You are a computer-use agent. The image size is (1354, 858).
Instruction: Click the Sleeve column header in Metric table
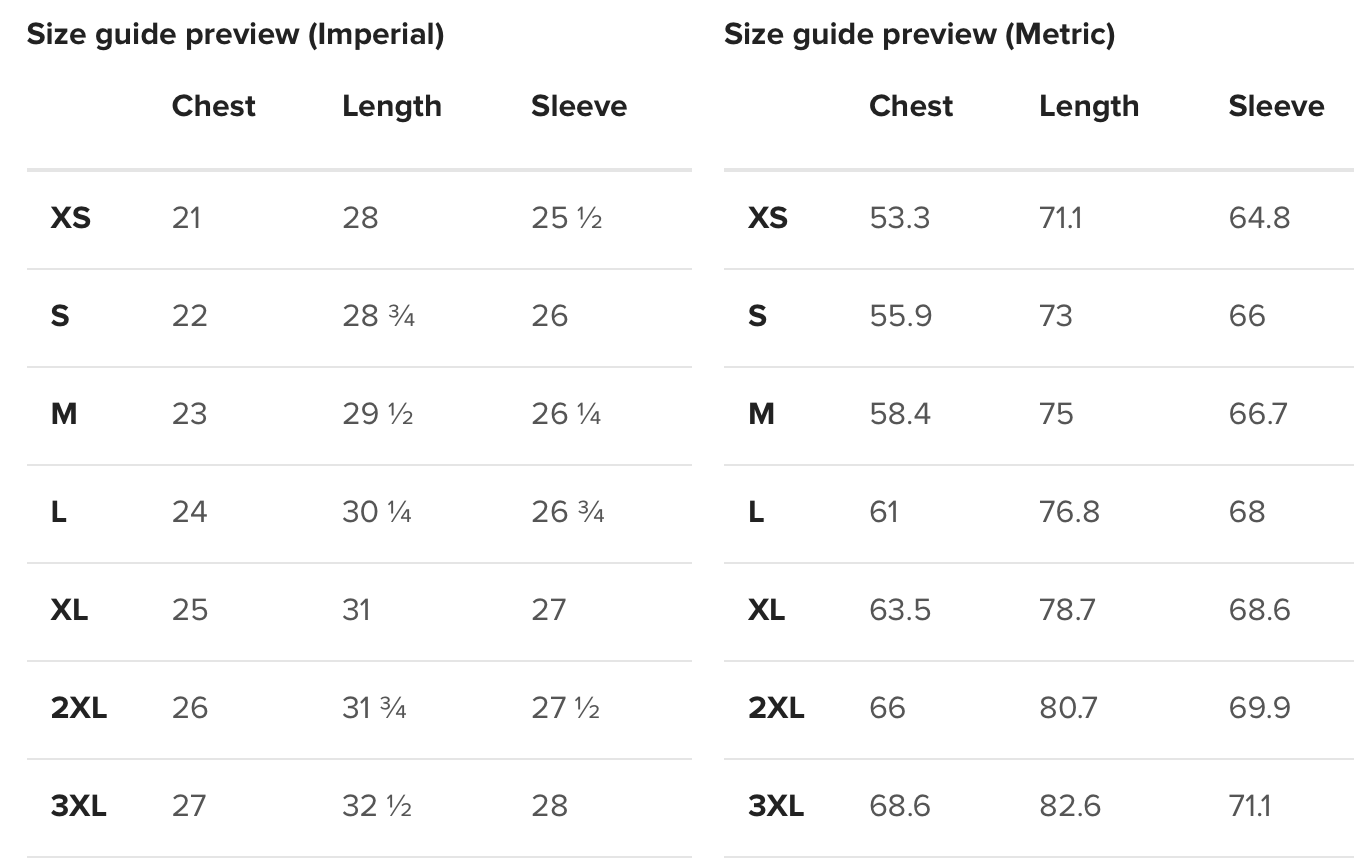click(1276, 106)
